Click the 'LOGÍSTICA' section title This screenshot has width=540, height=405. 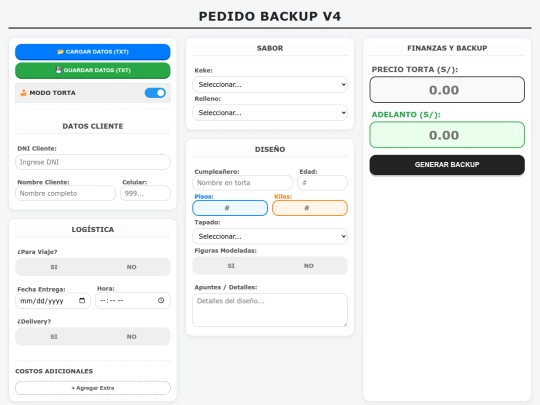(93, 229)
